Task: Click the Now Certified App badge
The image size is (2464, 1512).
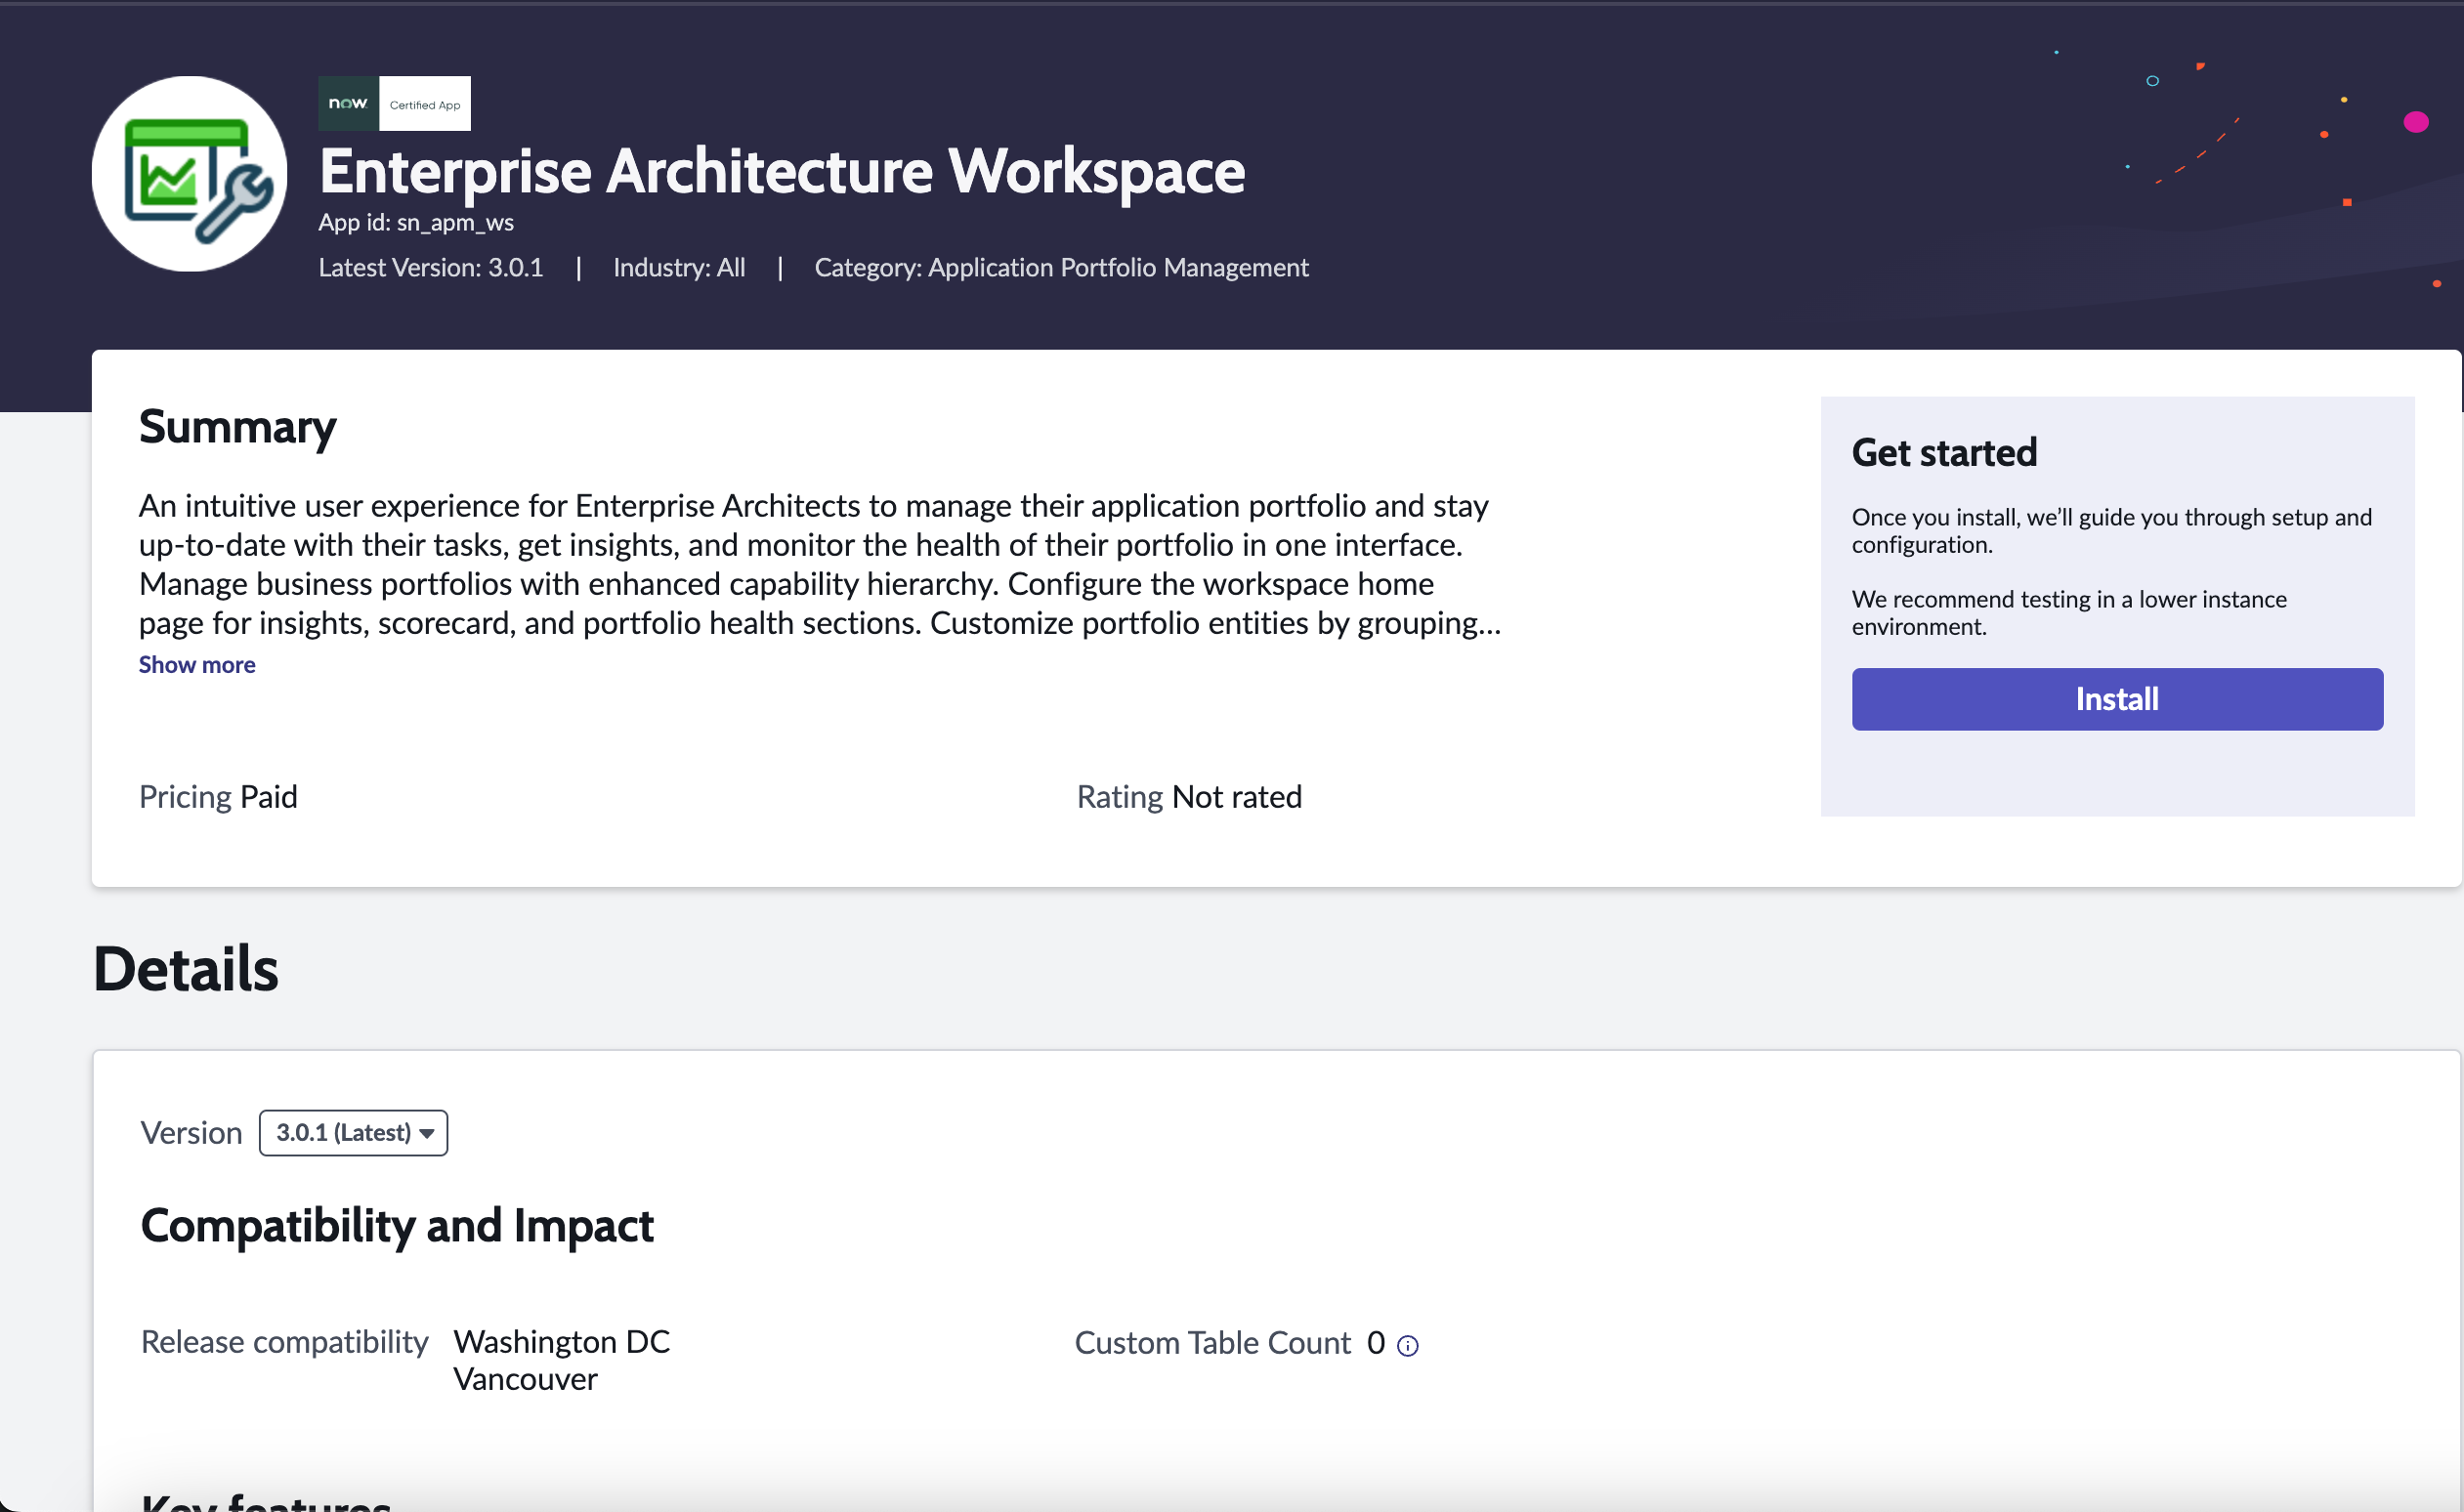Action: tap(394, 103)
